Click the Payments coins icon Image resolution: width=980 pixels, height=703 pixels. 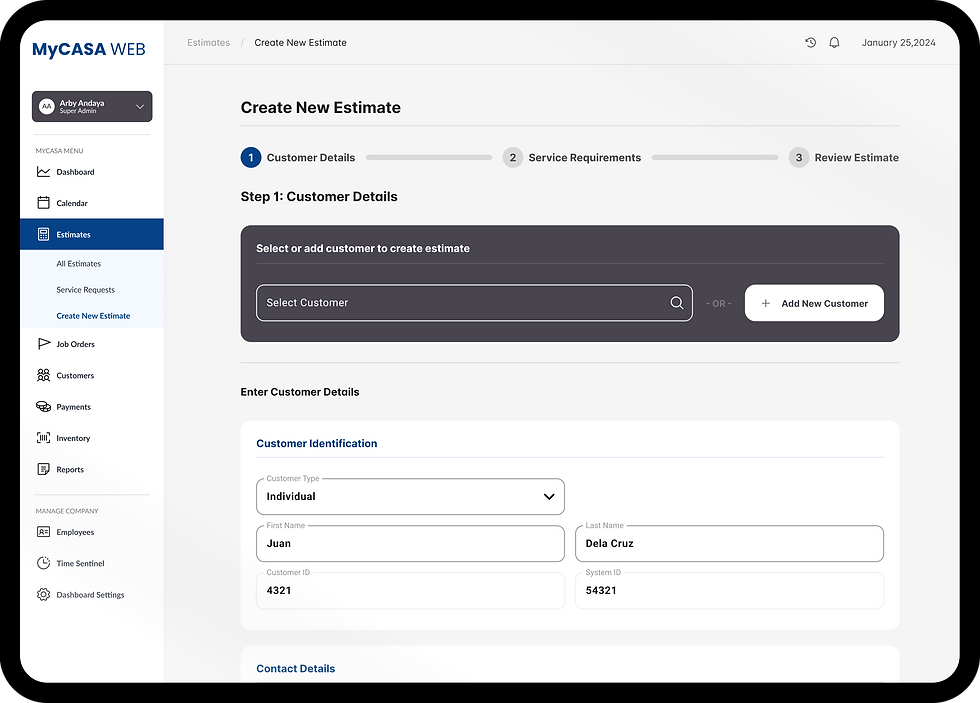(43, 406)
